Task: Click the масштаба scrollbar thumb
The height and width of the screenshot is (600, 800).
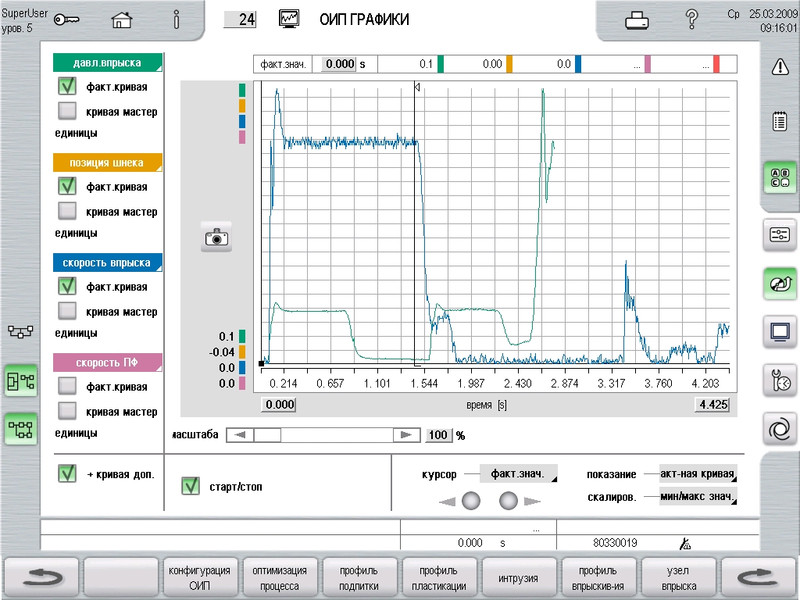Action: (x=267, y=435)
